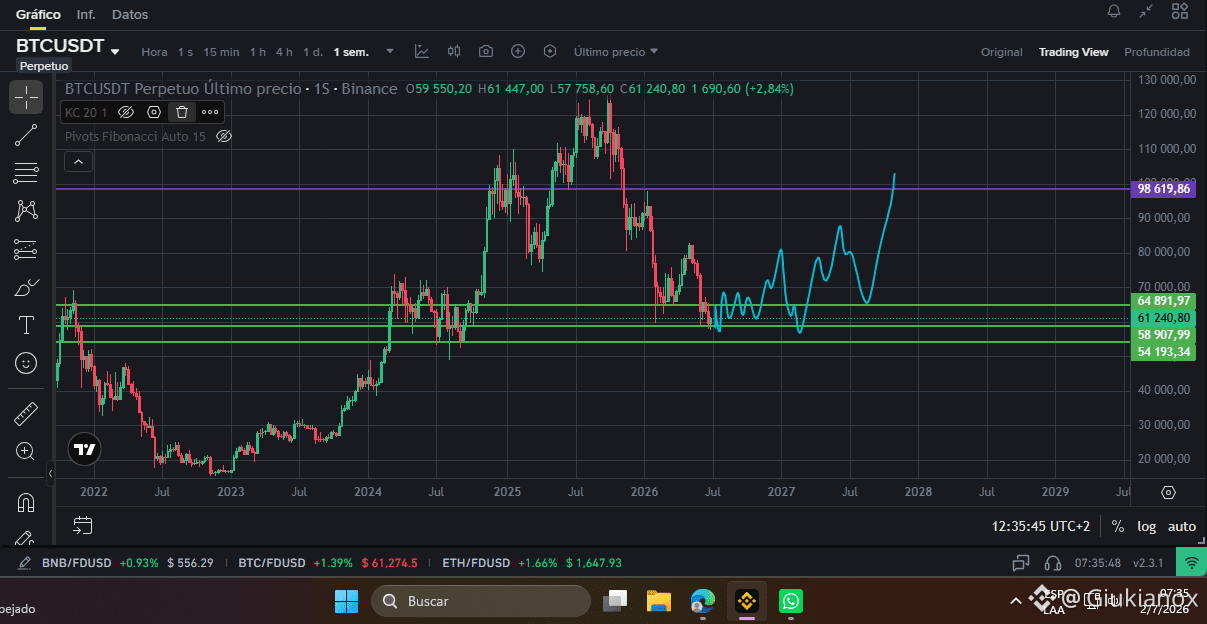The image size is (1207, 624).
Task: Delete the KC 20 1 indicator
Action: pos(182,112)
